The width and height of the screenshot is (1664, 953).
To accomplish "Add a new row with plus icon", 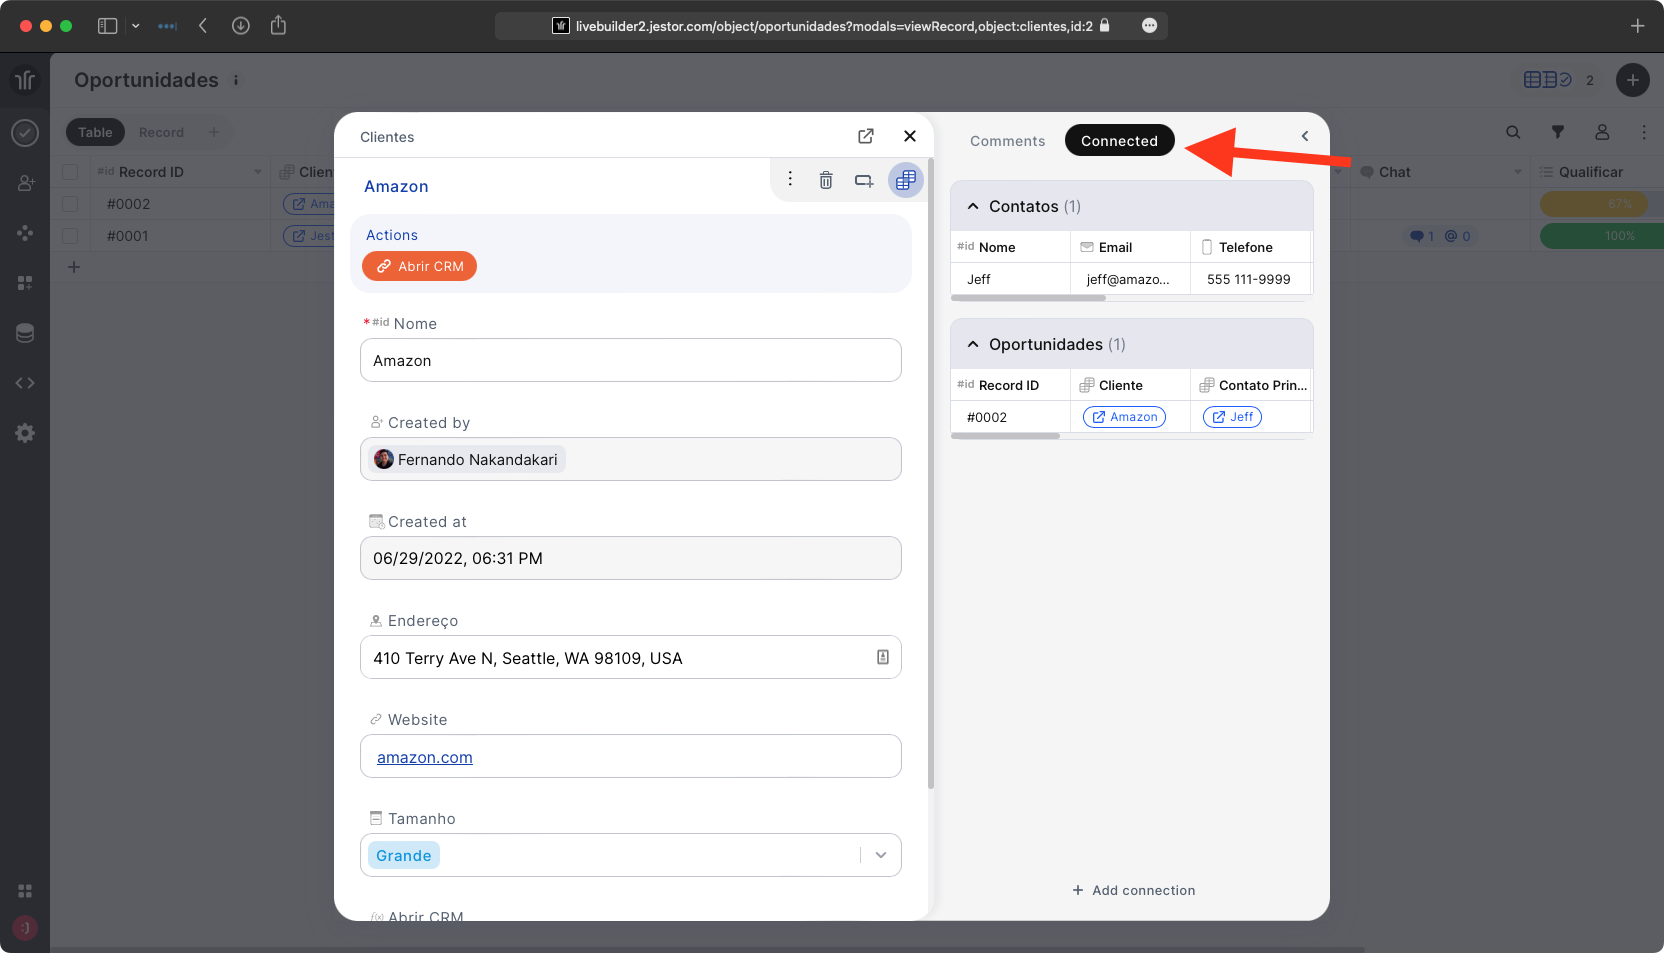I will click(73, 267).
